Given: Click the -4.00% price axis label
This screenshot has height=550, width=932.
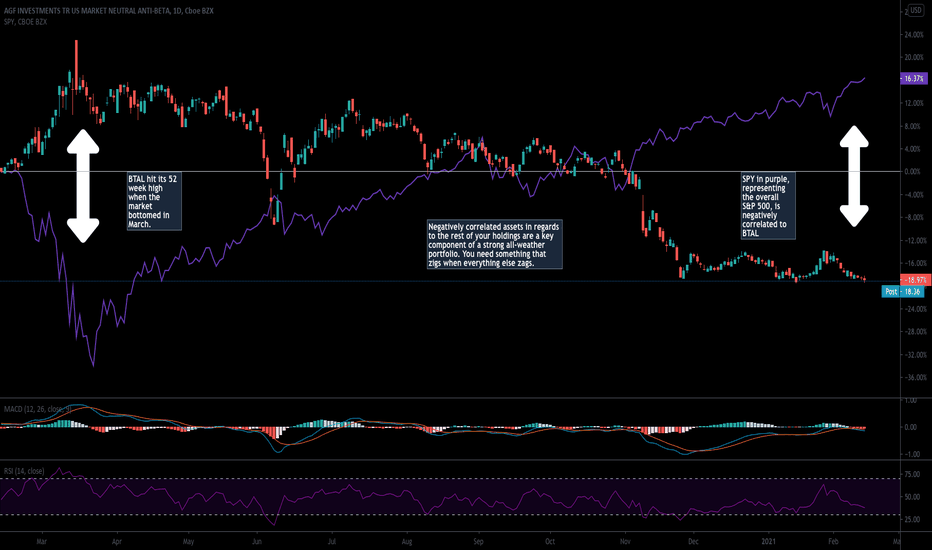Looking at the screenshot, I should [x=914, y=195].
